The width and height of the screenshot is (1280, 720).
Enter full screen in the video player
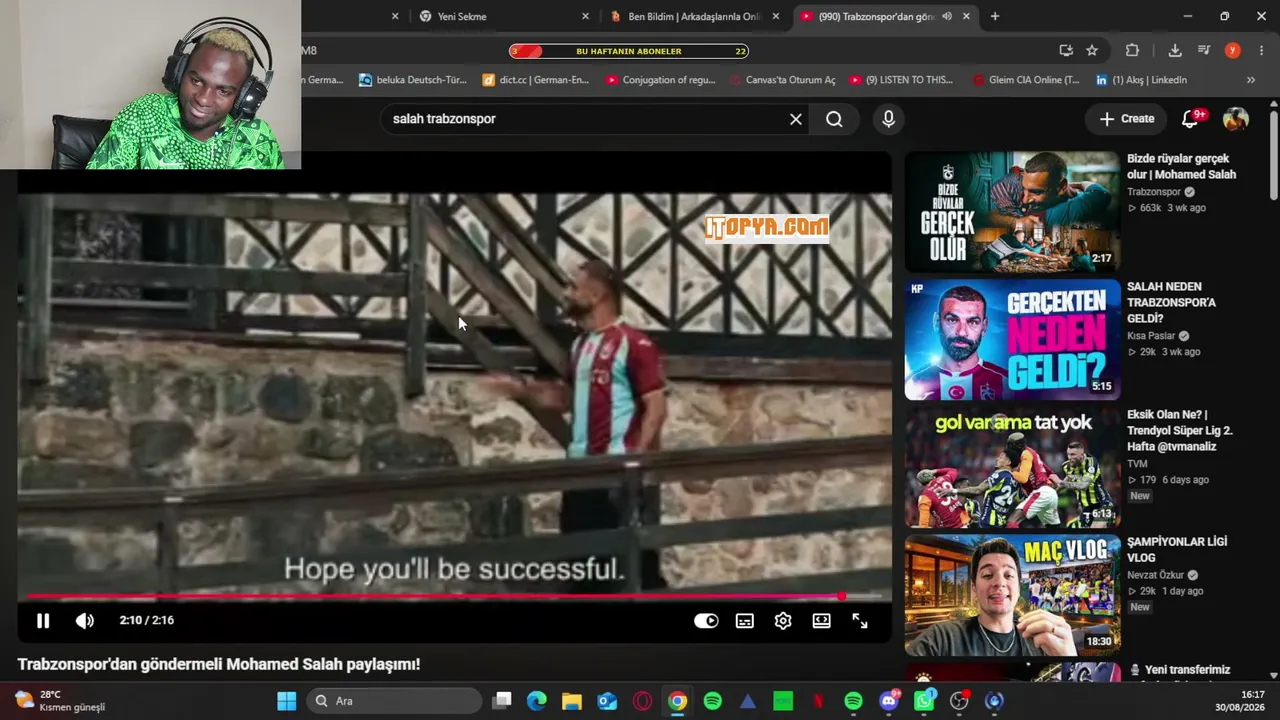point(860,621)
